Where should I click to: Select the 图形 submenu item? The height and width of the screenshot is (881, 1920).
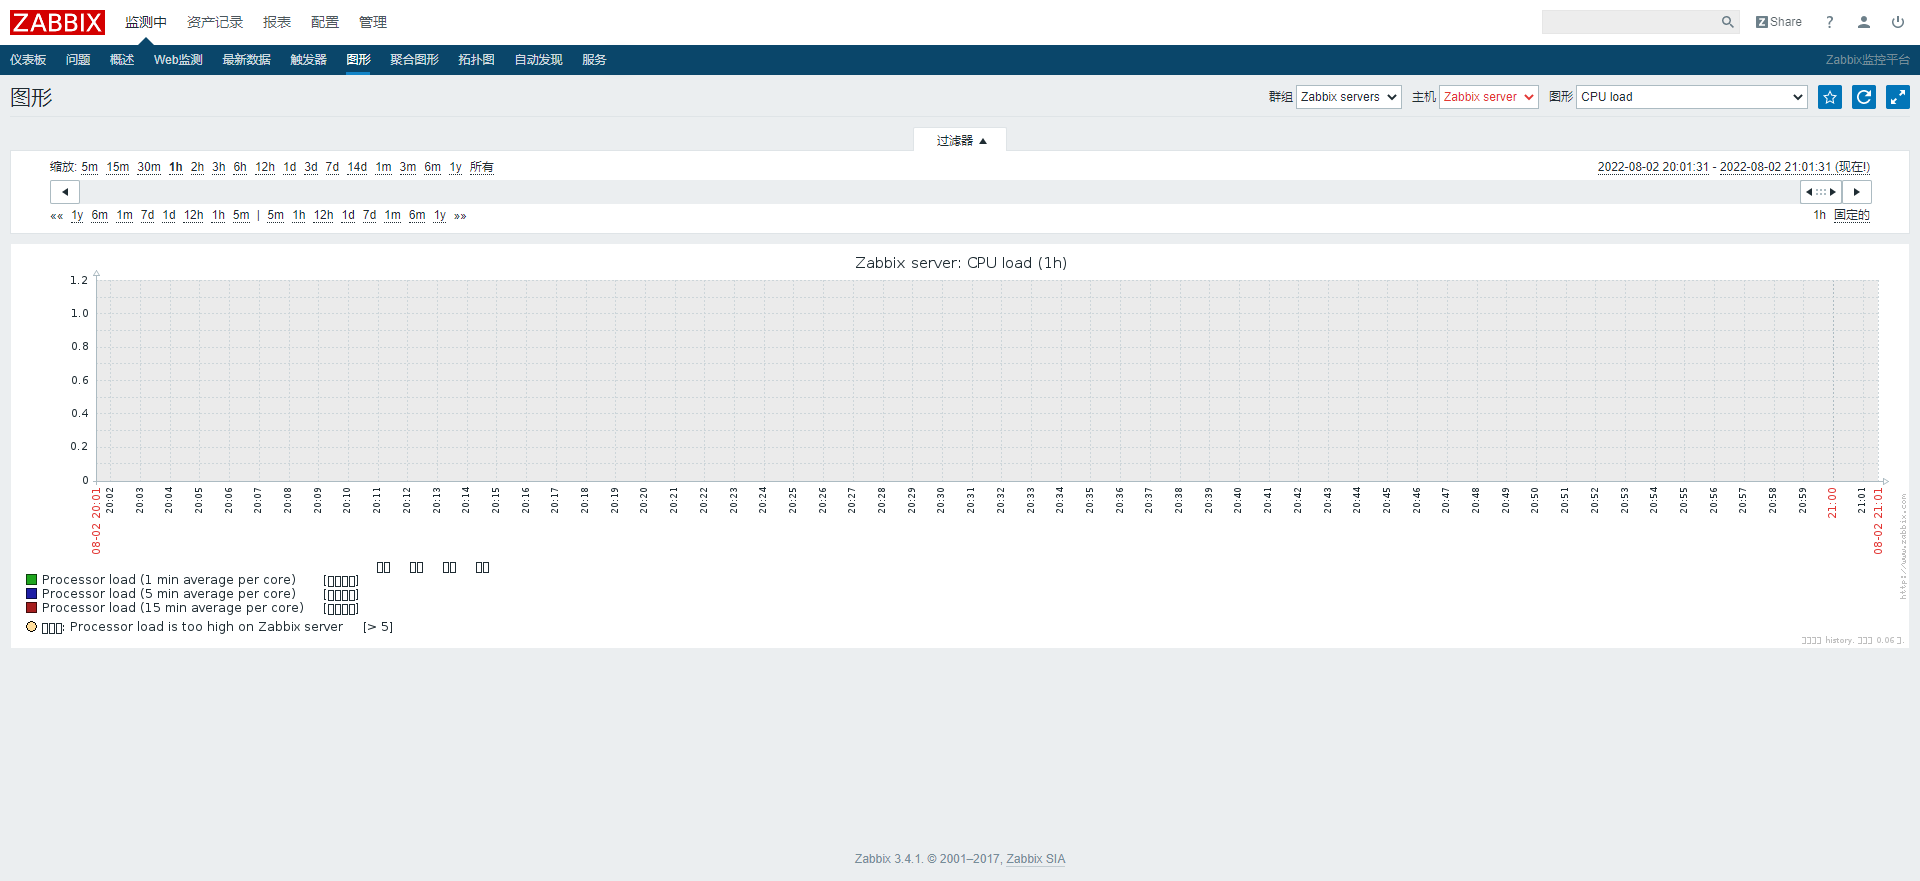358,60
